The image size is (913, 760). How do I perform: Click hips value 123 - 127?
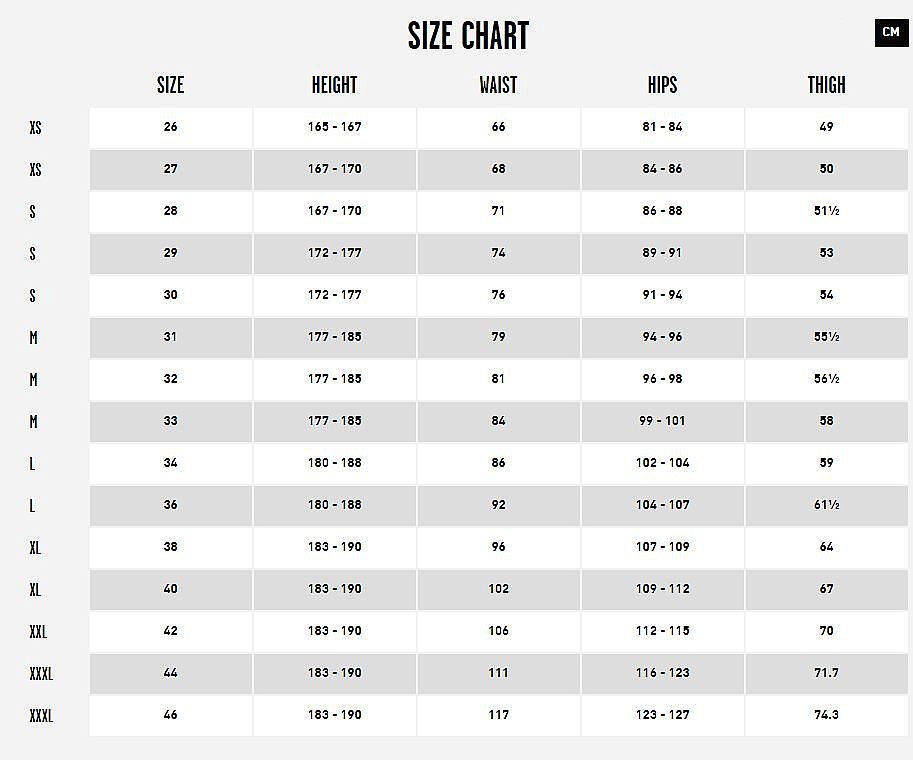click(663, 715)
